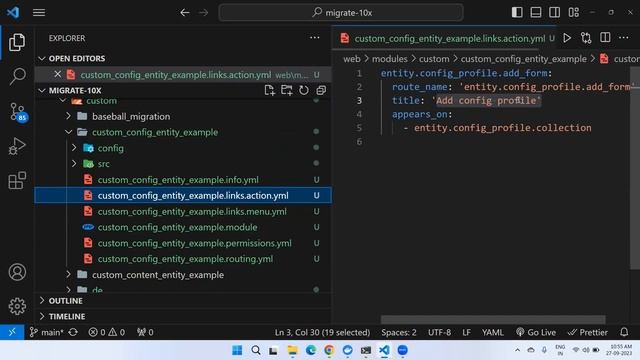Change encoding via UTF-8
This screenshot has width=640, height=360.
click(x=439, y=332)
